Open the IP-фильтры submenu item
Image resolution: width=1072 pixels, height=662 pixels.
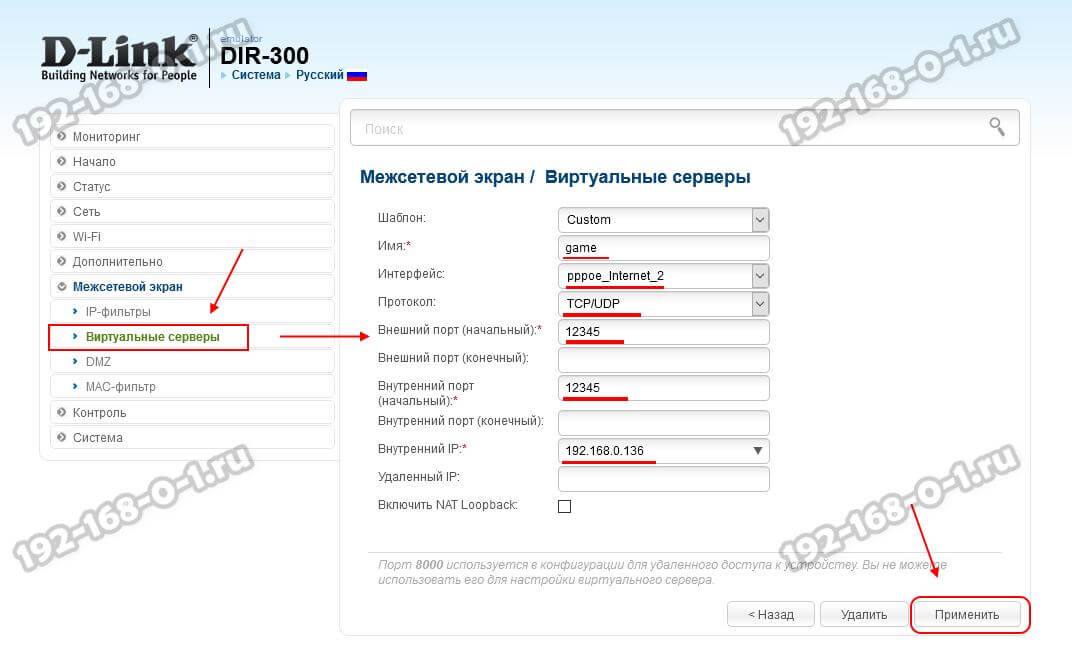click(x=192, y=311)
